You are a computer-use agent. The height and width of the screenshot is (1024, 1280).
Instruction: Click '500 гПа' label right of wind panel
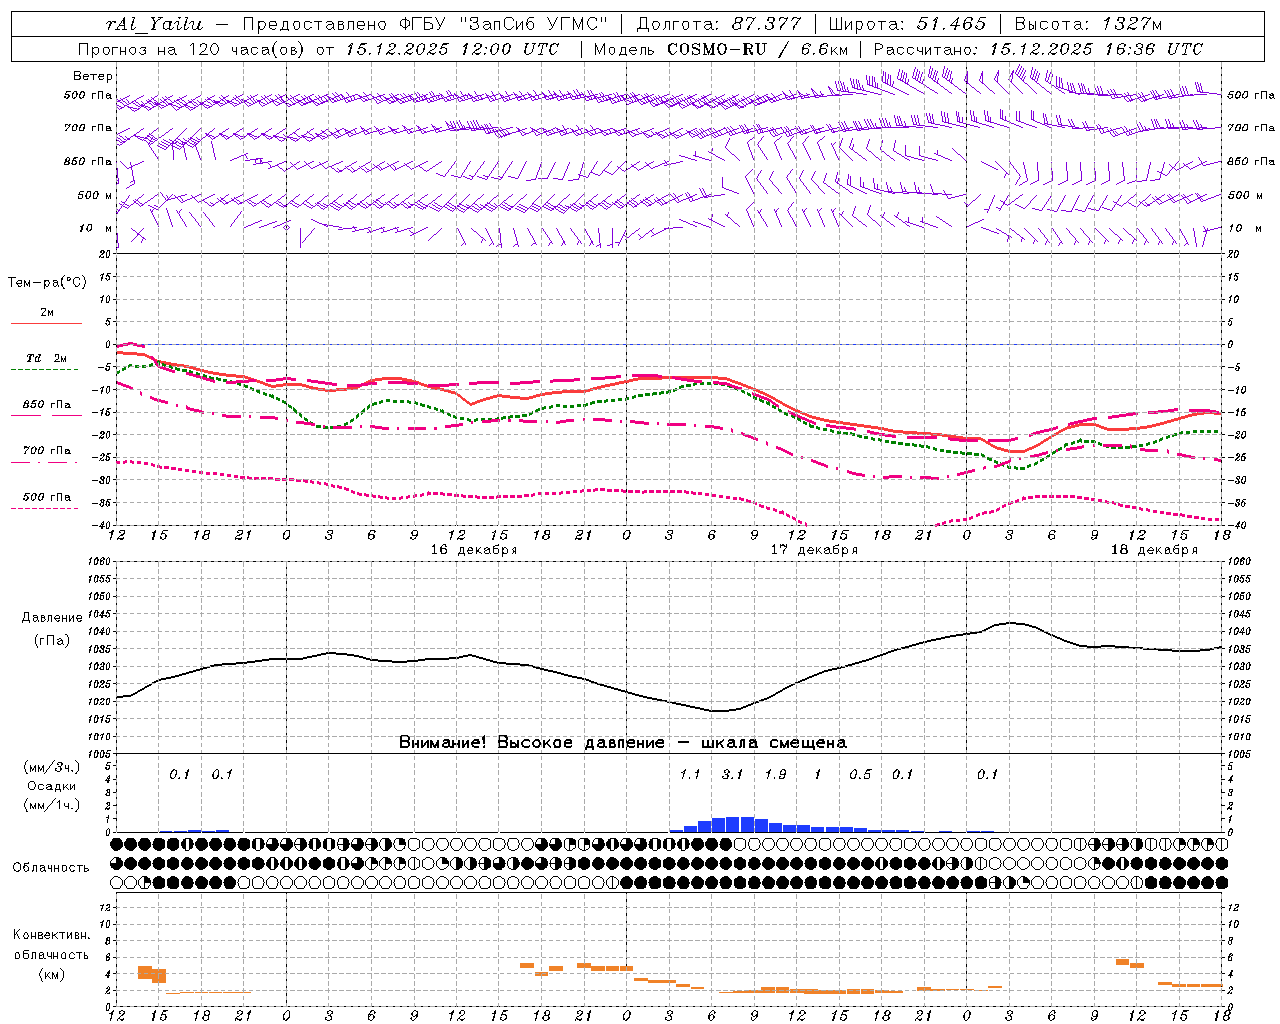pos(1251,95)
